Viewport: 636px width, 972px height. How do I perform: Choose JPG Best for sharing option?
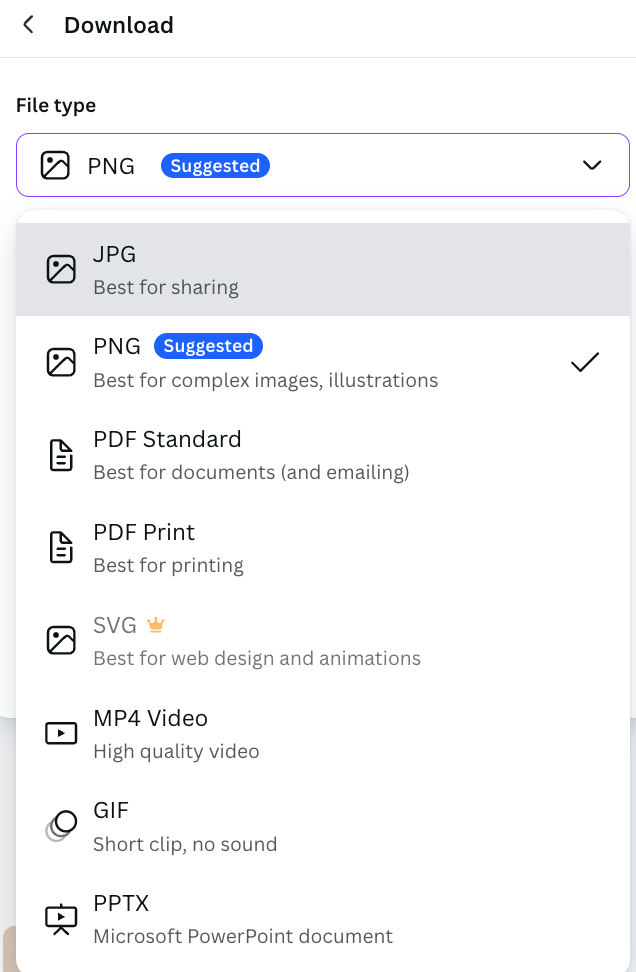click(x=322, y=270)
